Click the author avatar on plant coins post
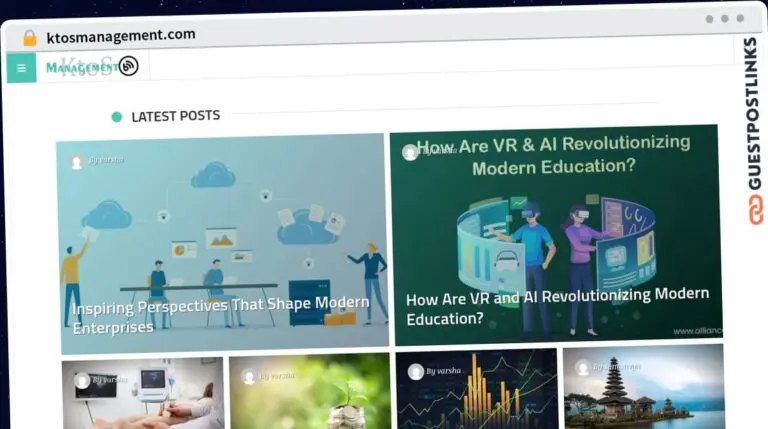This screenshot has height=429, width=768. click(x=249, y=377)
